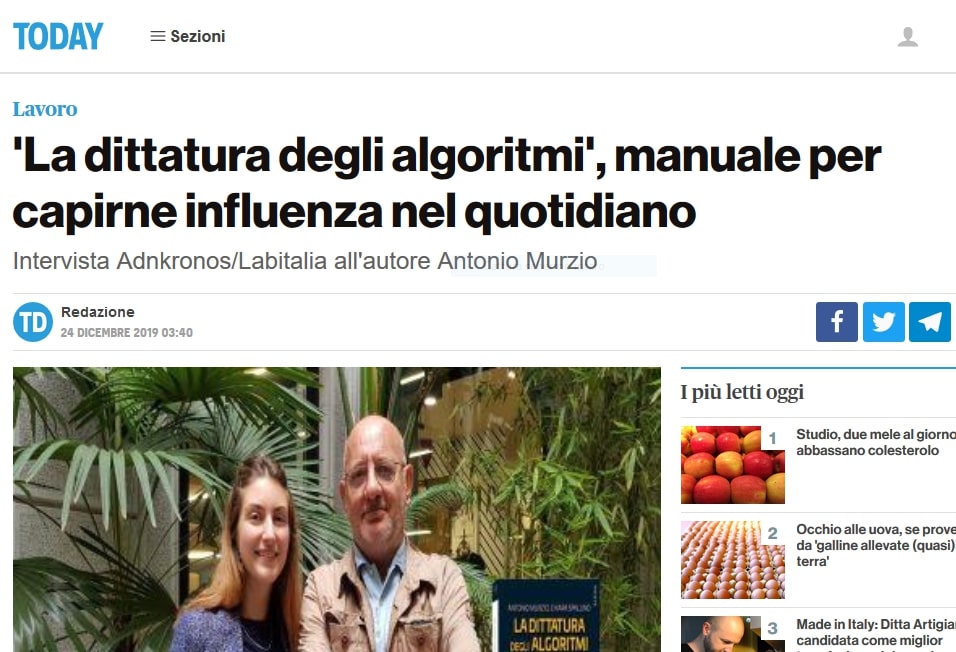
Task: Share article via Telegram icon
Action: coord(930,321)
